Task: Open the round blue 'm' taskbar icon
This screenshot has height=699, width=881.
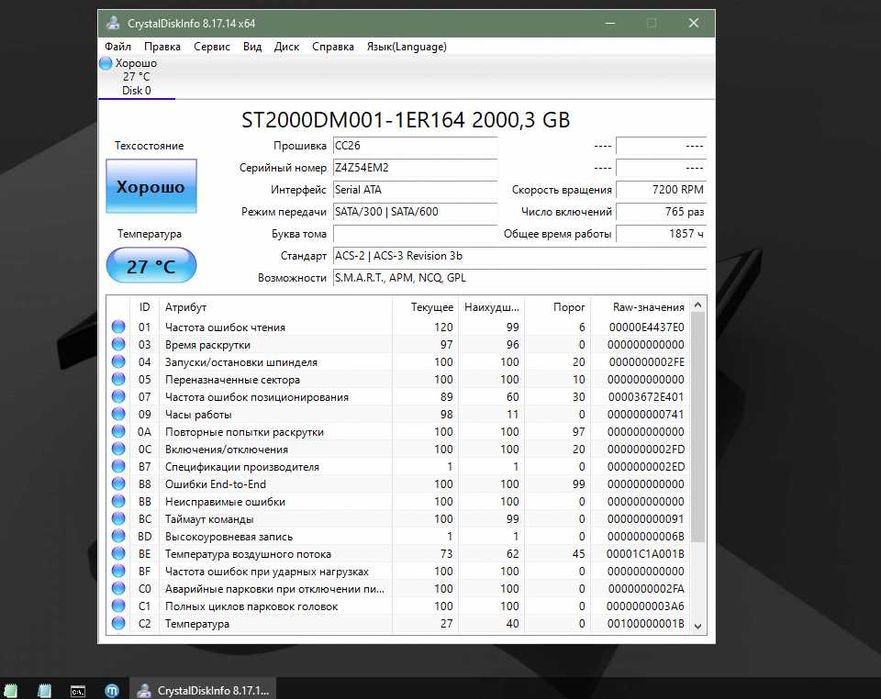Action: (112, 690)
